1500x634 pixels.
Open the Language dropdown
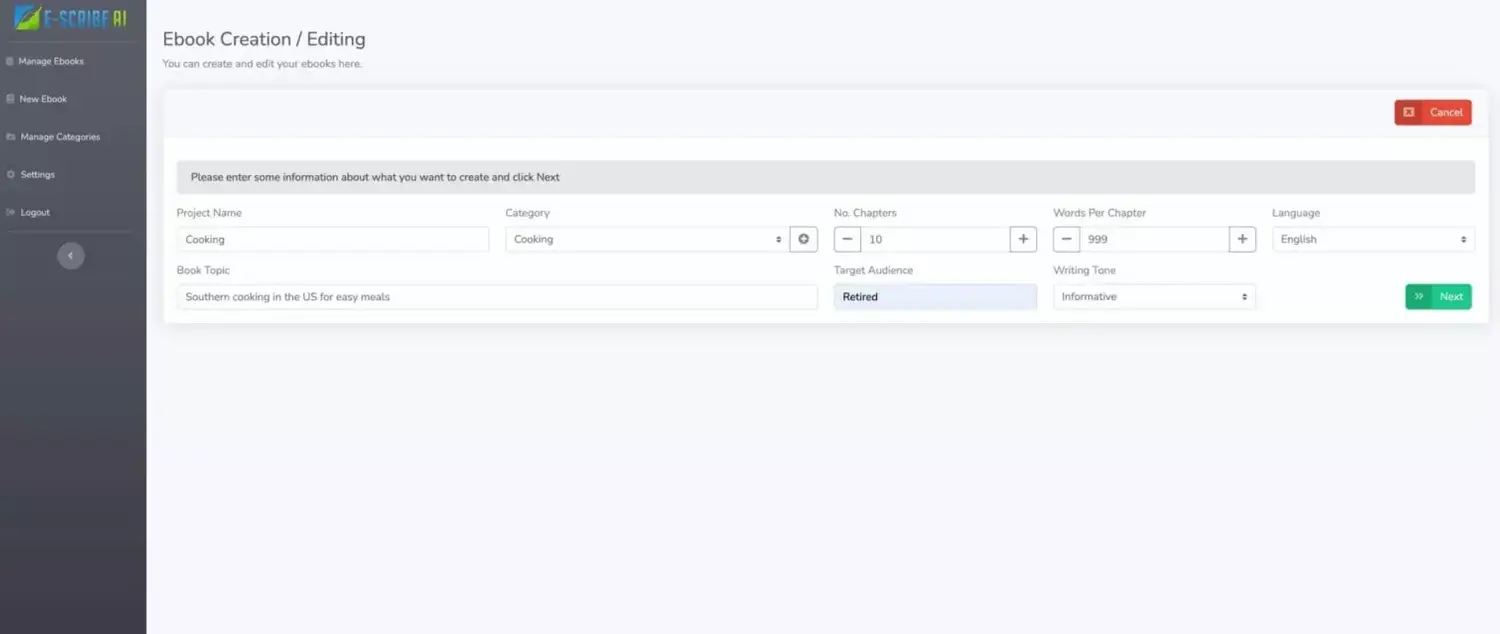(1372, 239)
